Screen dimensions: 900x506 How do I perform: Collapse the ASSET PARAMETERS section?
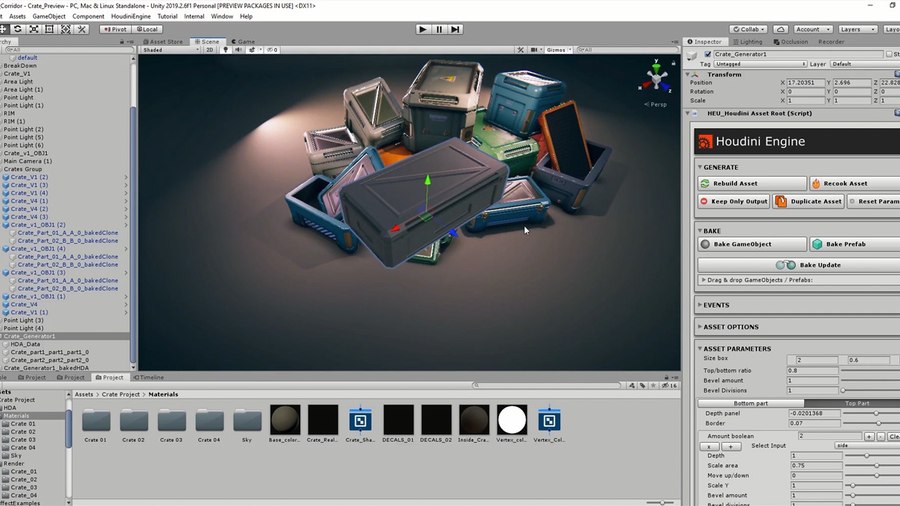(700, 349)
